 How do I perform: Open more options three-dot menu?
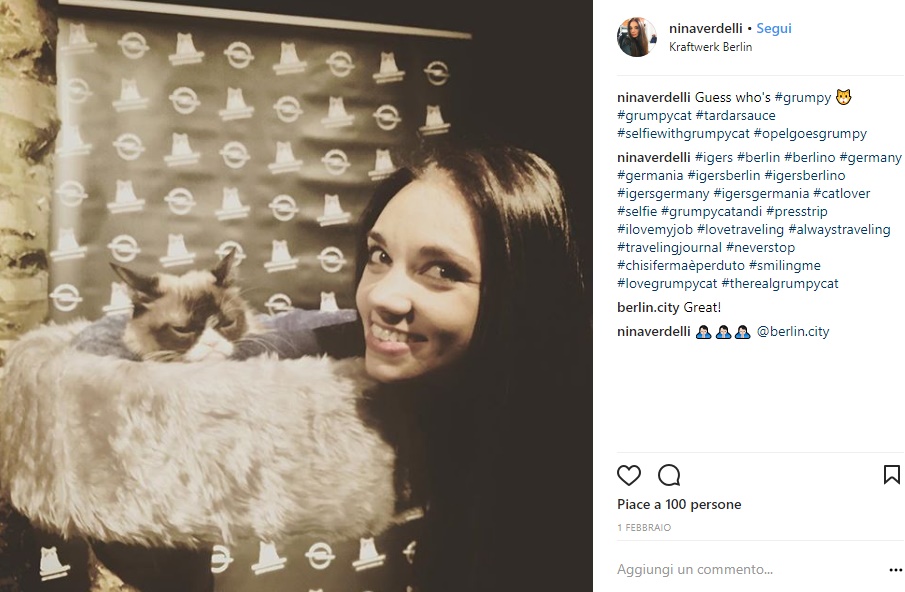click(895, 571)
